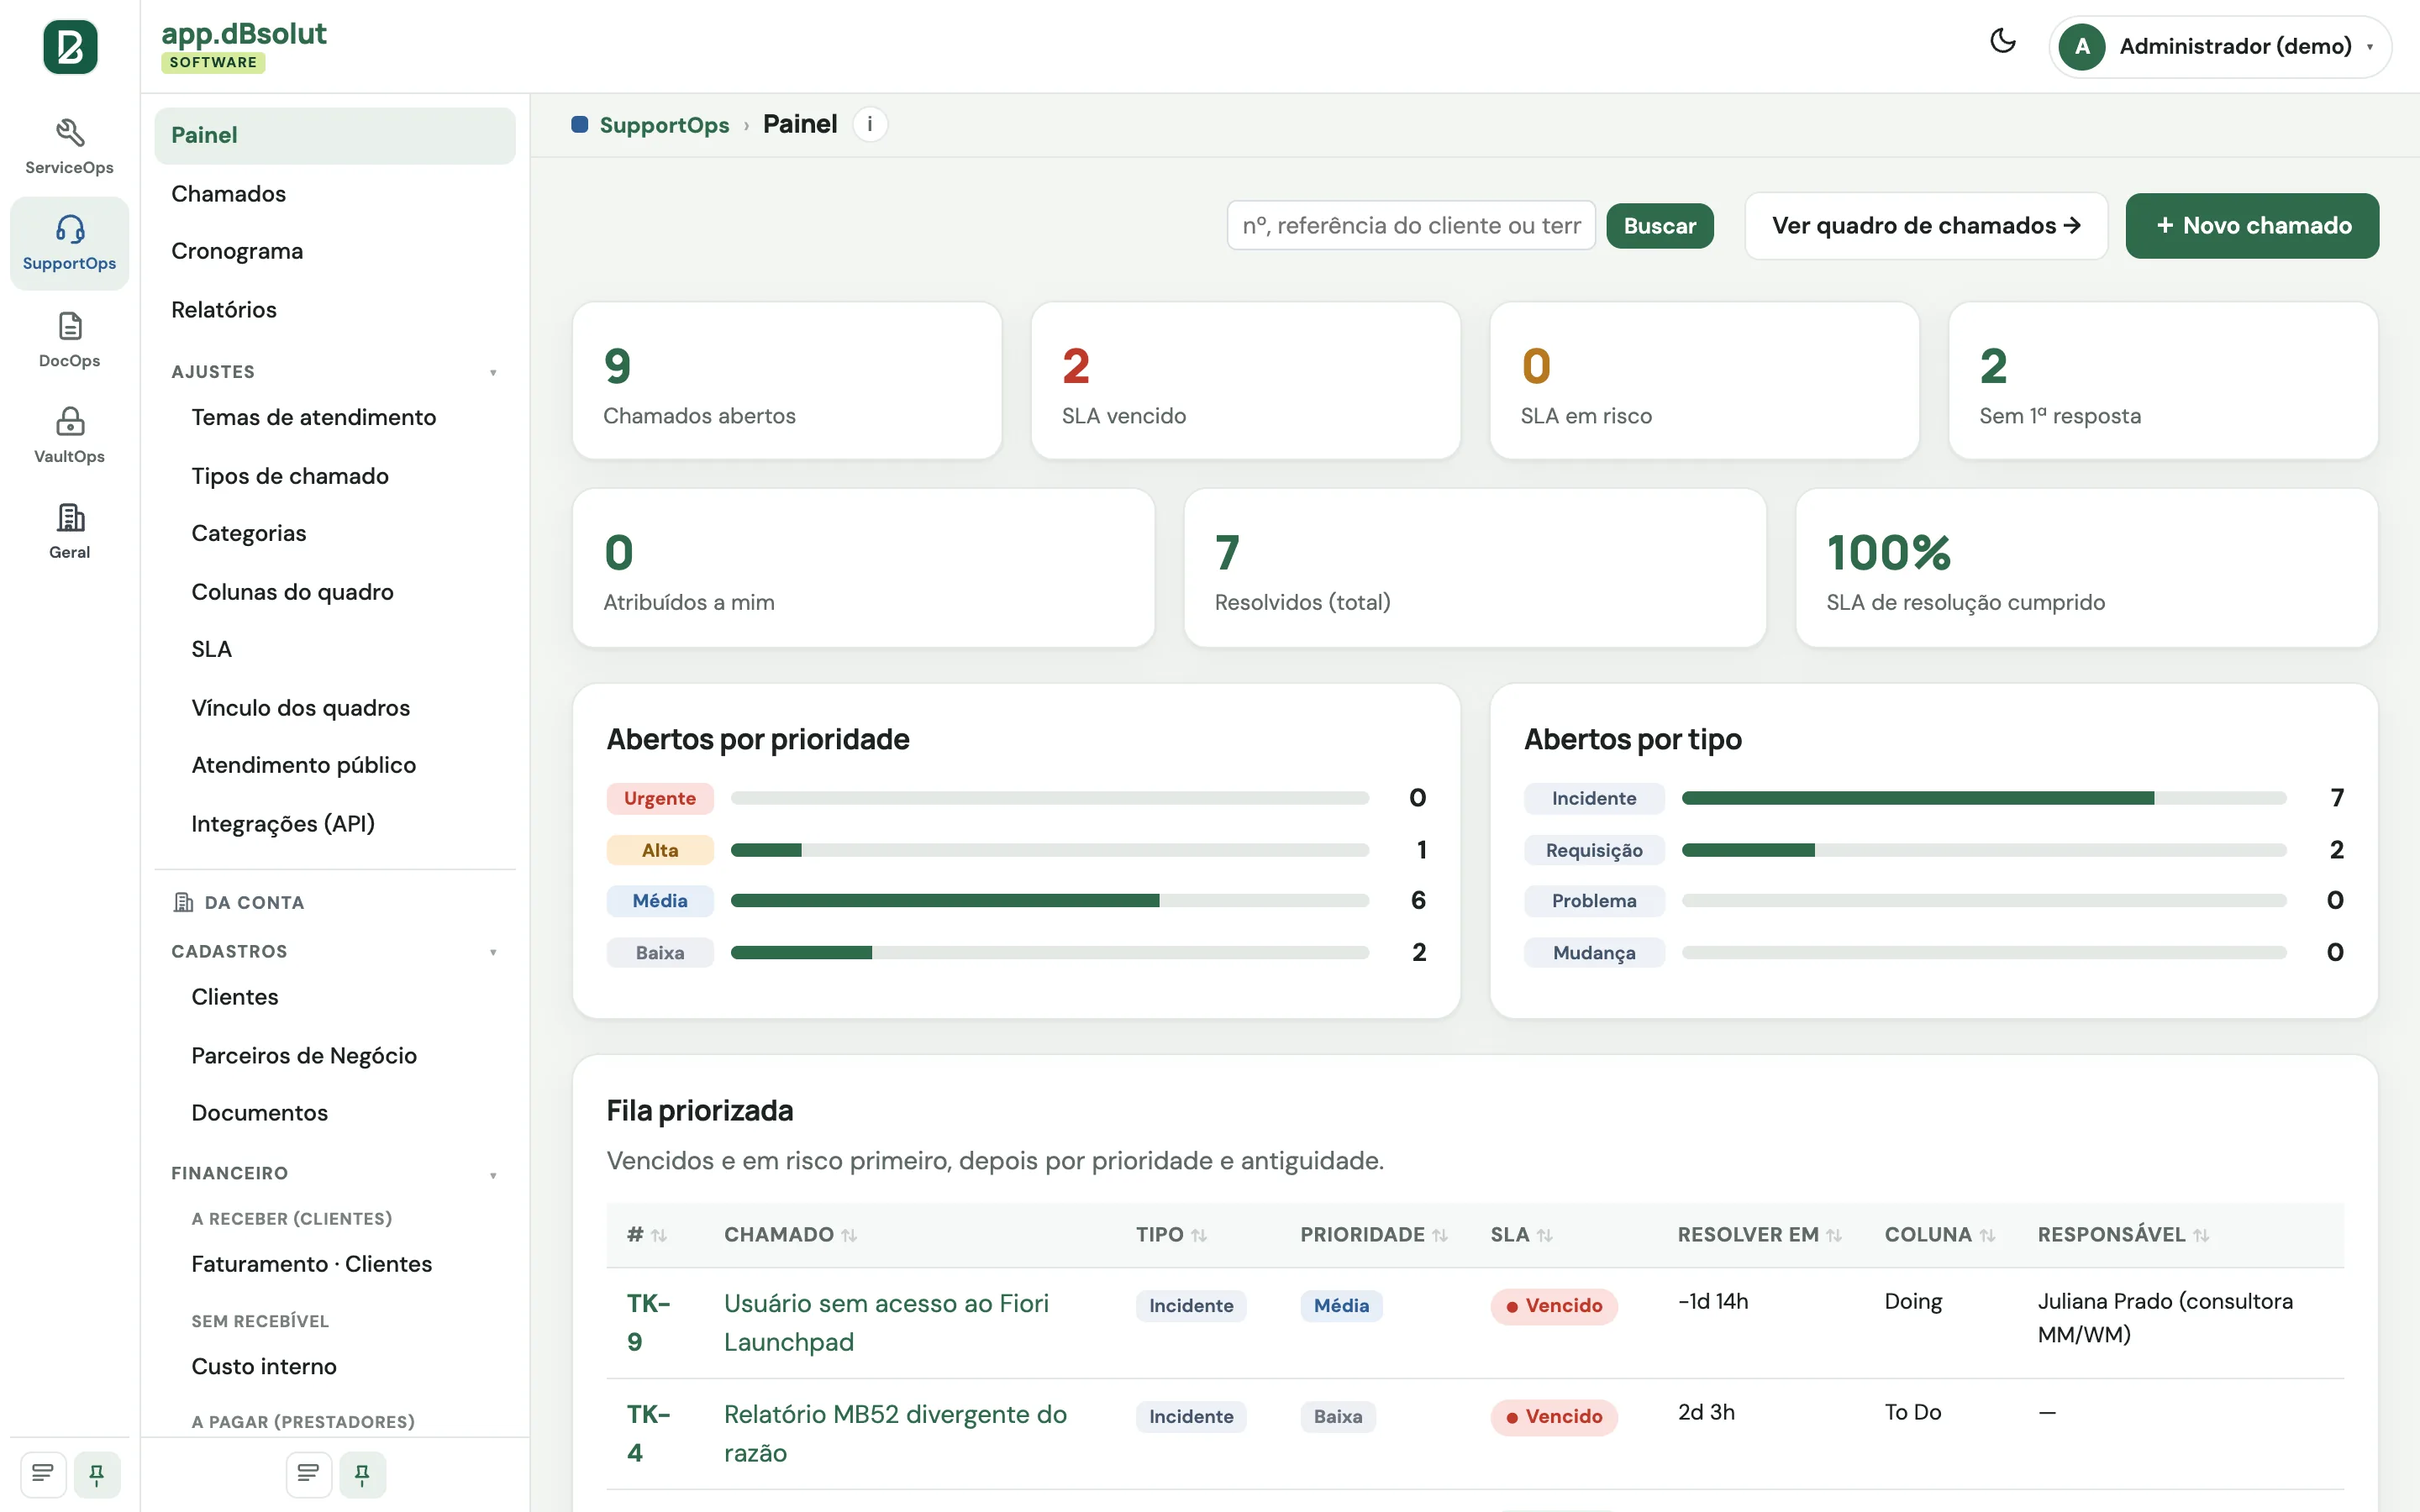Open the SupportOps breadcrumb link

point(664,125)
